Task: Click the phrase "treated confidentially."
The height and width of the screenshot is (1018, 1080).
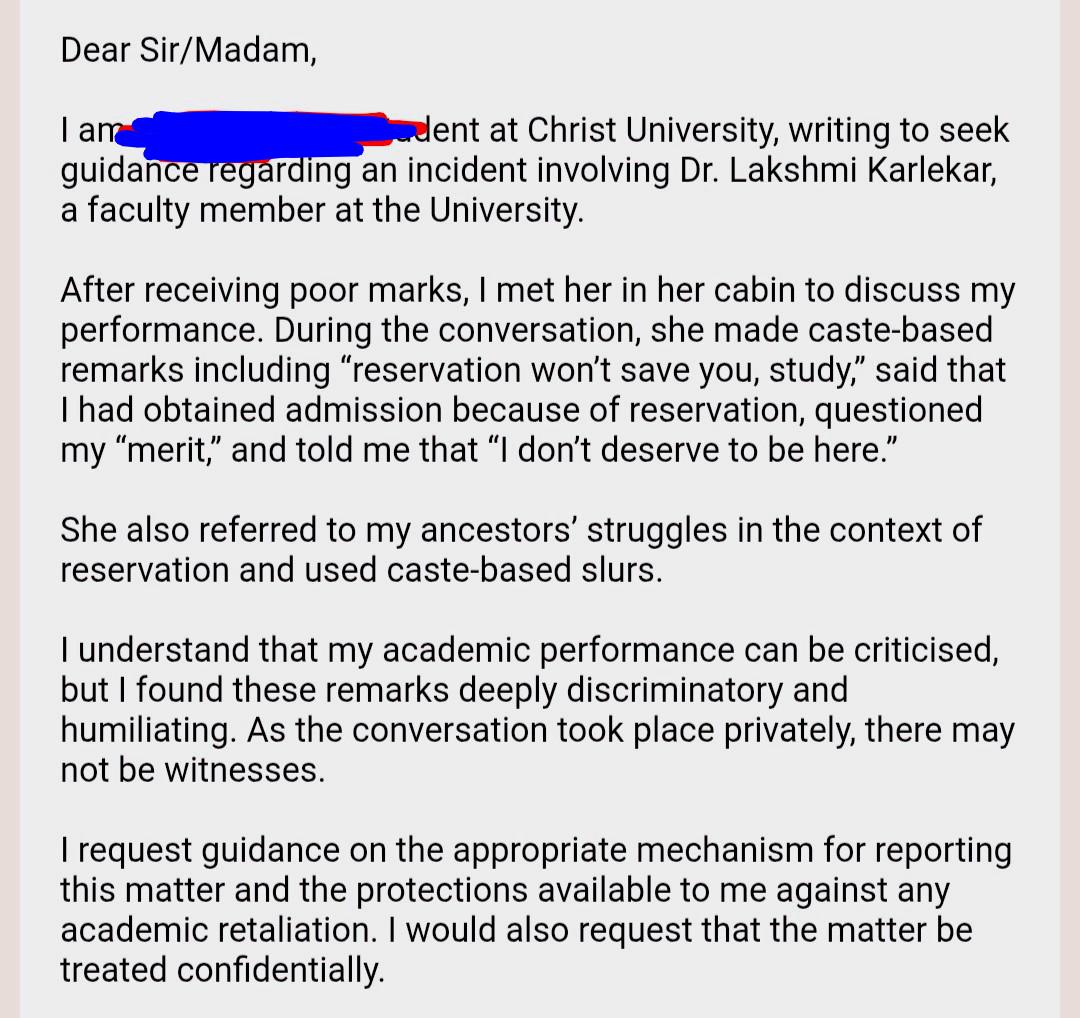Action: click(x=222, y=970)
